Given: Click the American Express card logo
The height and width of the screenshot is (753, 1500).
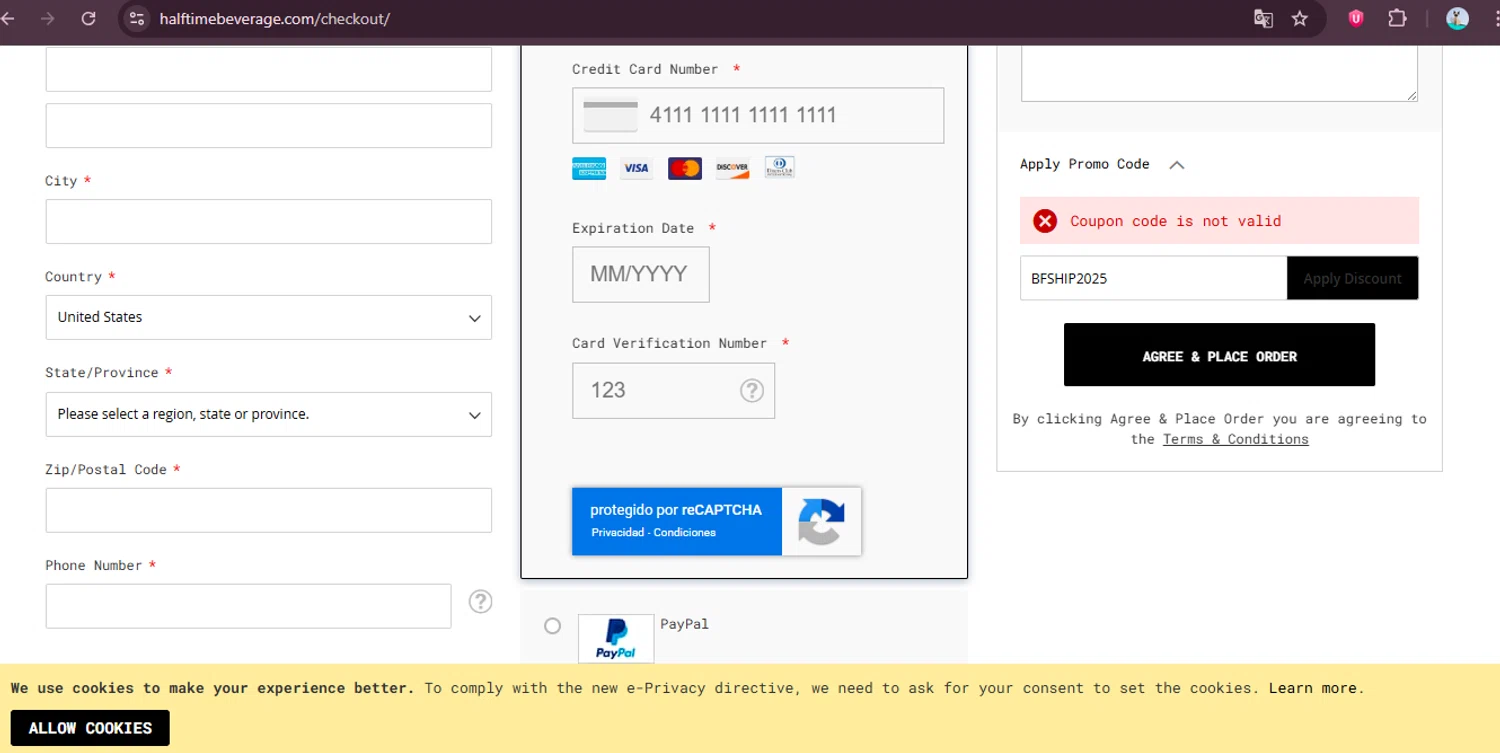Looking at the screenshot, I should (x=589, y=168).
